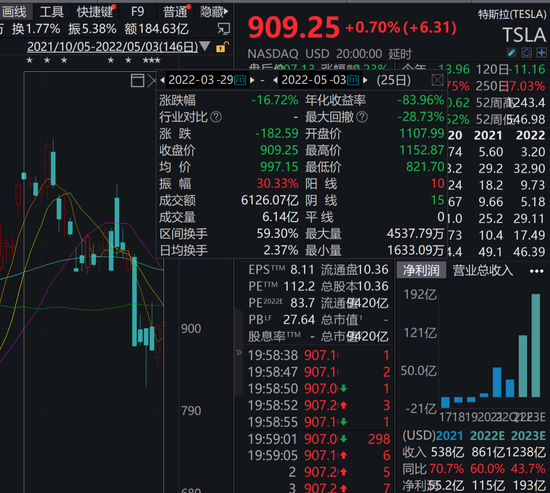
Task: Click the 19:59:01 trade row with 298 volume
Action: (319, 439)
